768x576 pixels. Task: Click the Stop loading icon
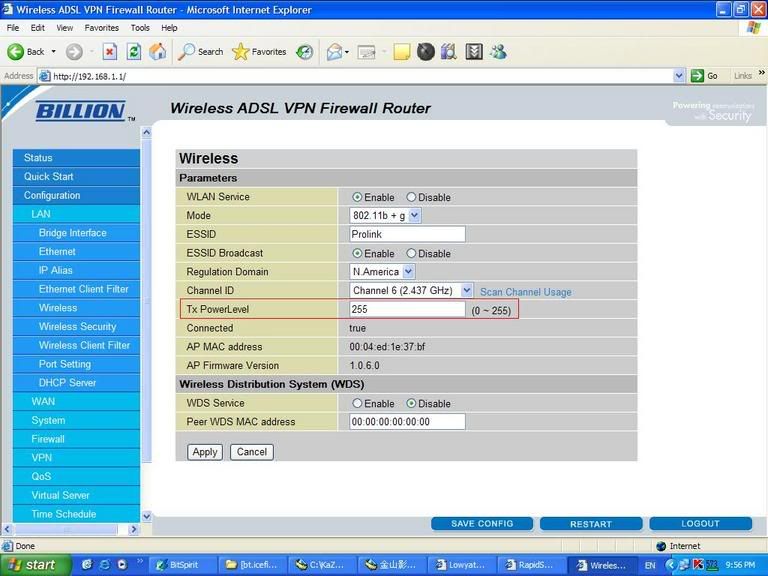coord(110,51)
